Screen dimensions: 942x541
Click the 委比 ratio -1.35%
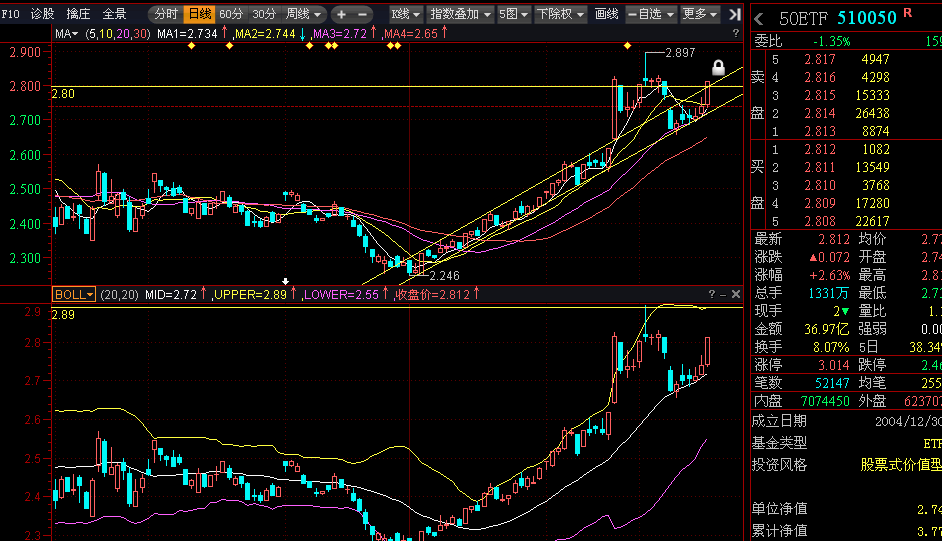[x=831, y=41]
